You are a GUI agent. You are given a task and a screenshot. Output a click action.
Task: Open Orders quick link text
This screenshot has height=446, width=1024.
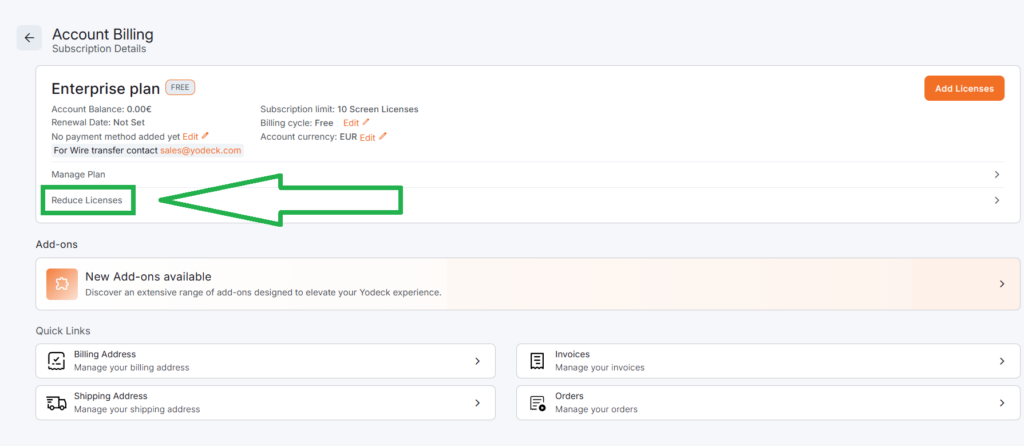(x=570, y=396)
